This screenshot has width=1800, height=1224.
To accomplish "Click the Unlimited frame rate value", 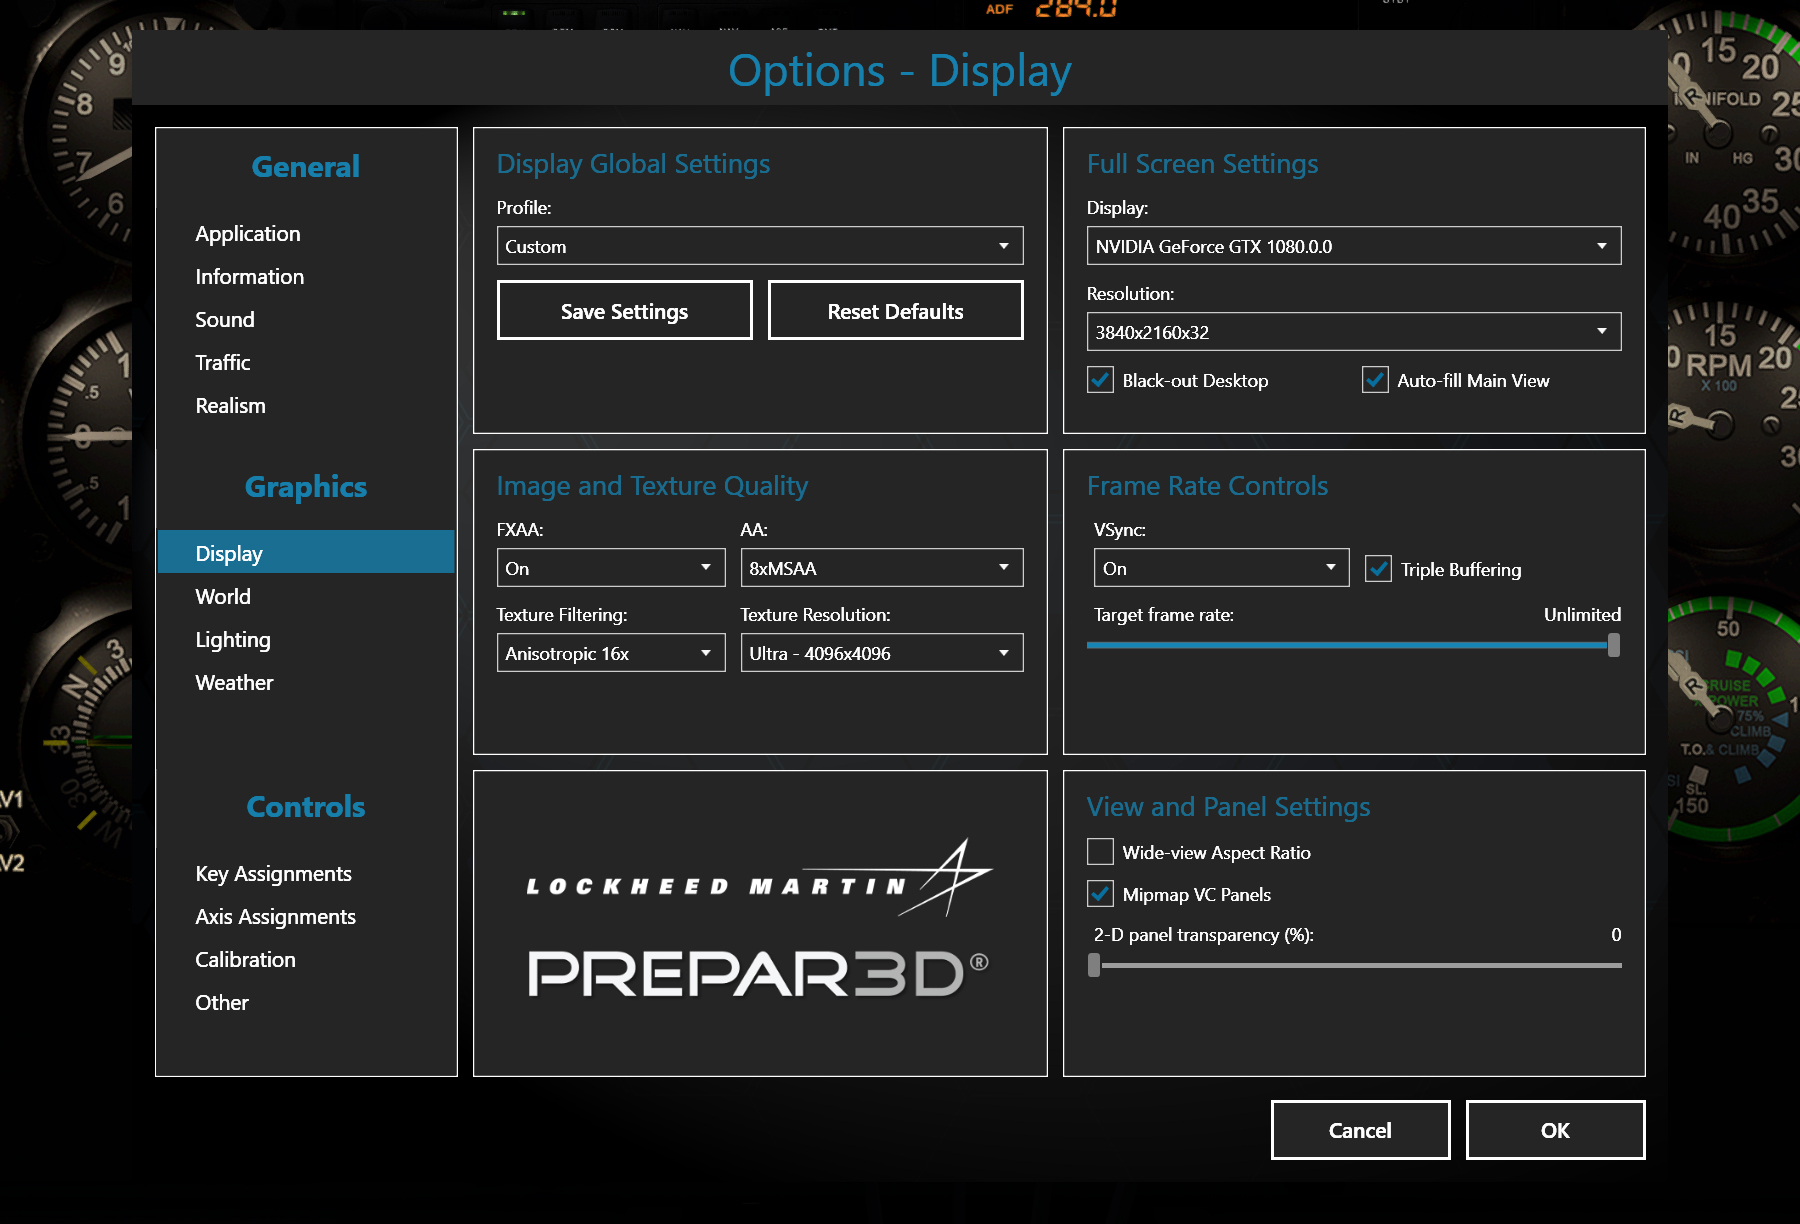I will click(1582, 615).
